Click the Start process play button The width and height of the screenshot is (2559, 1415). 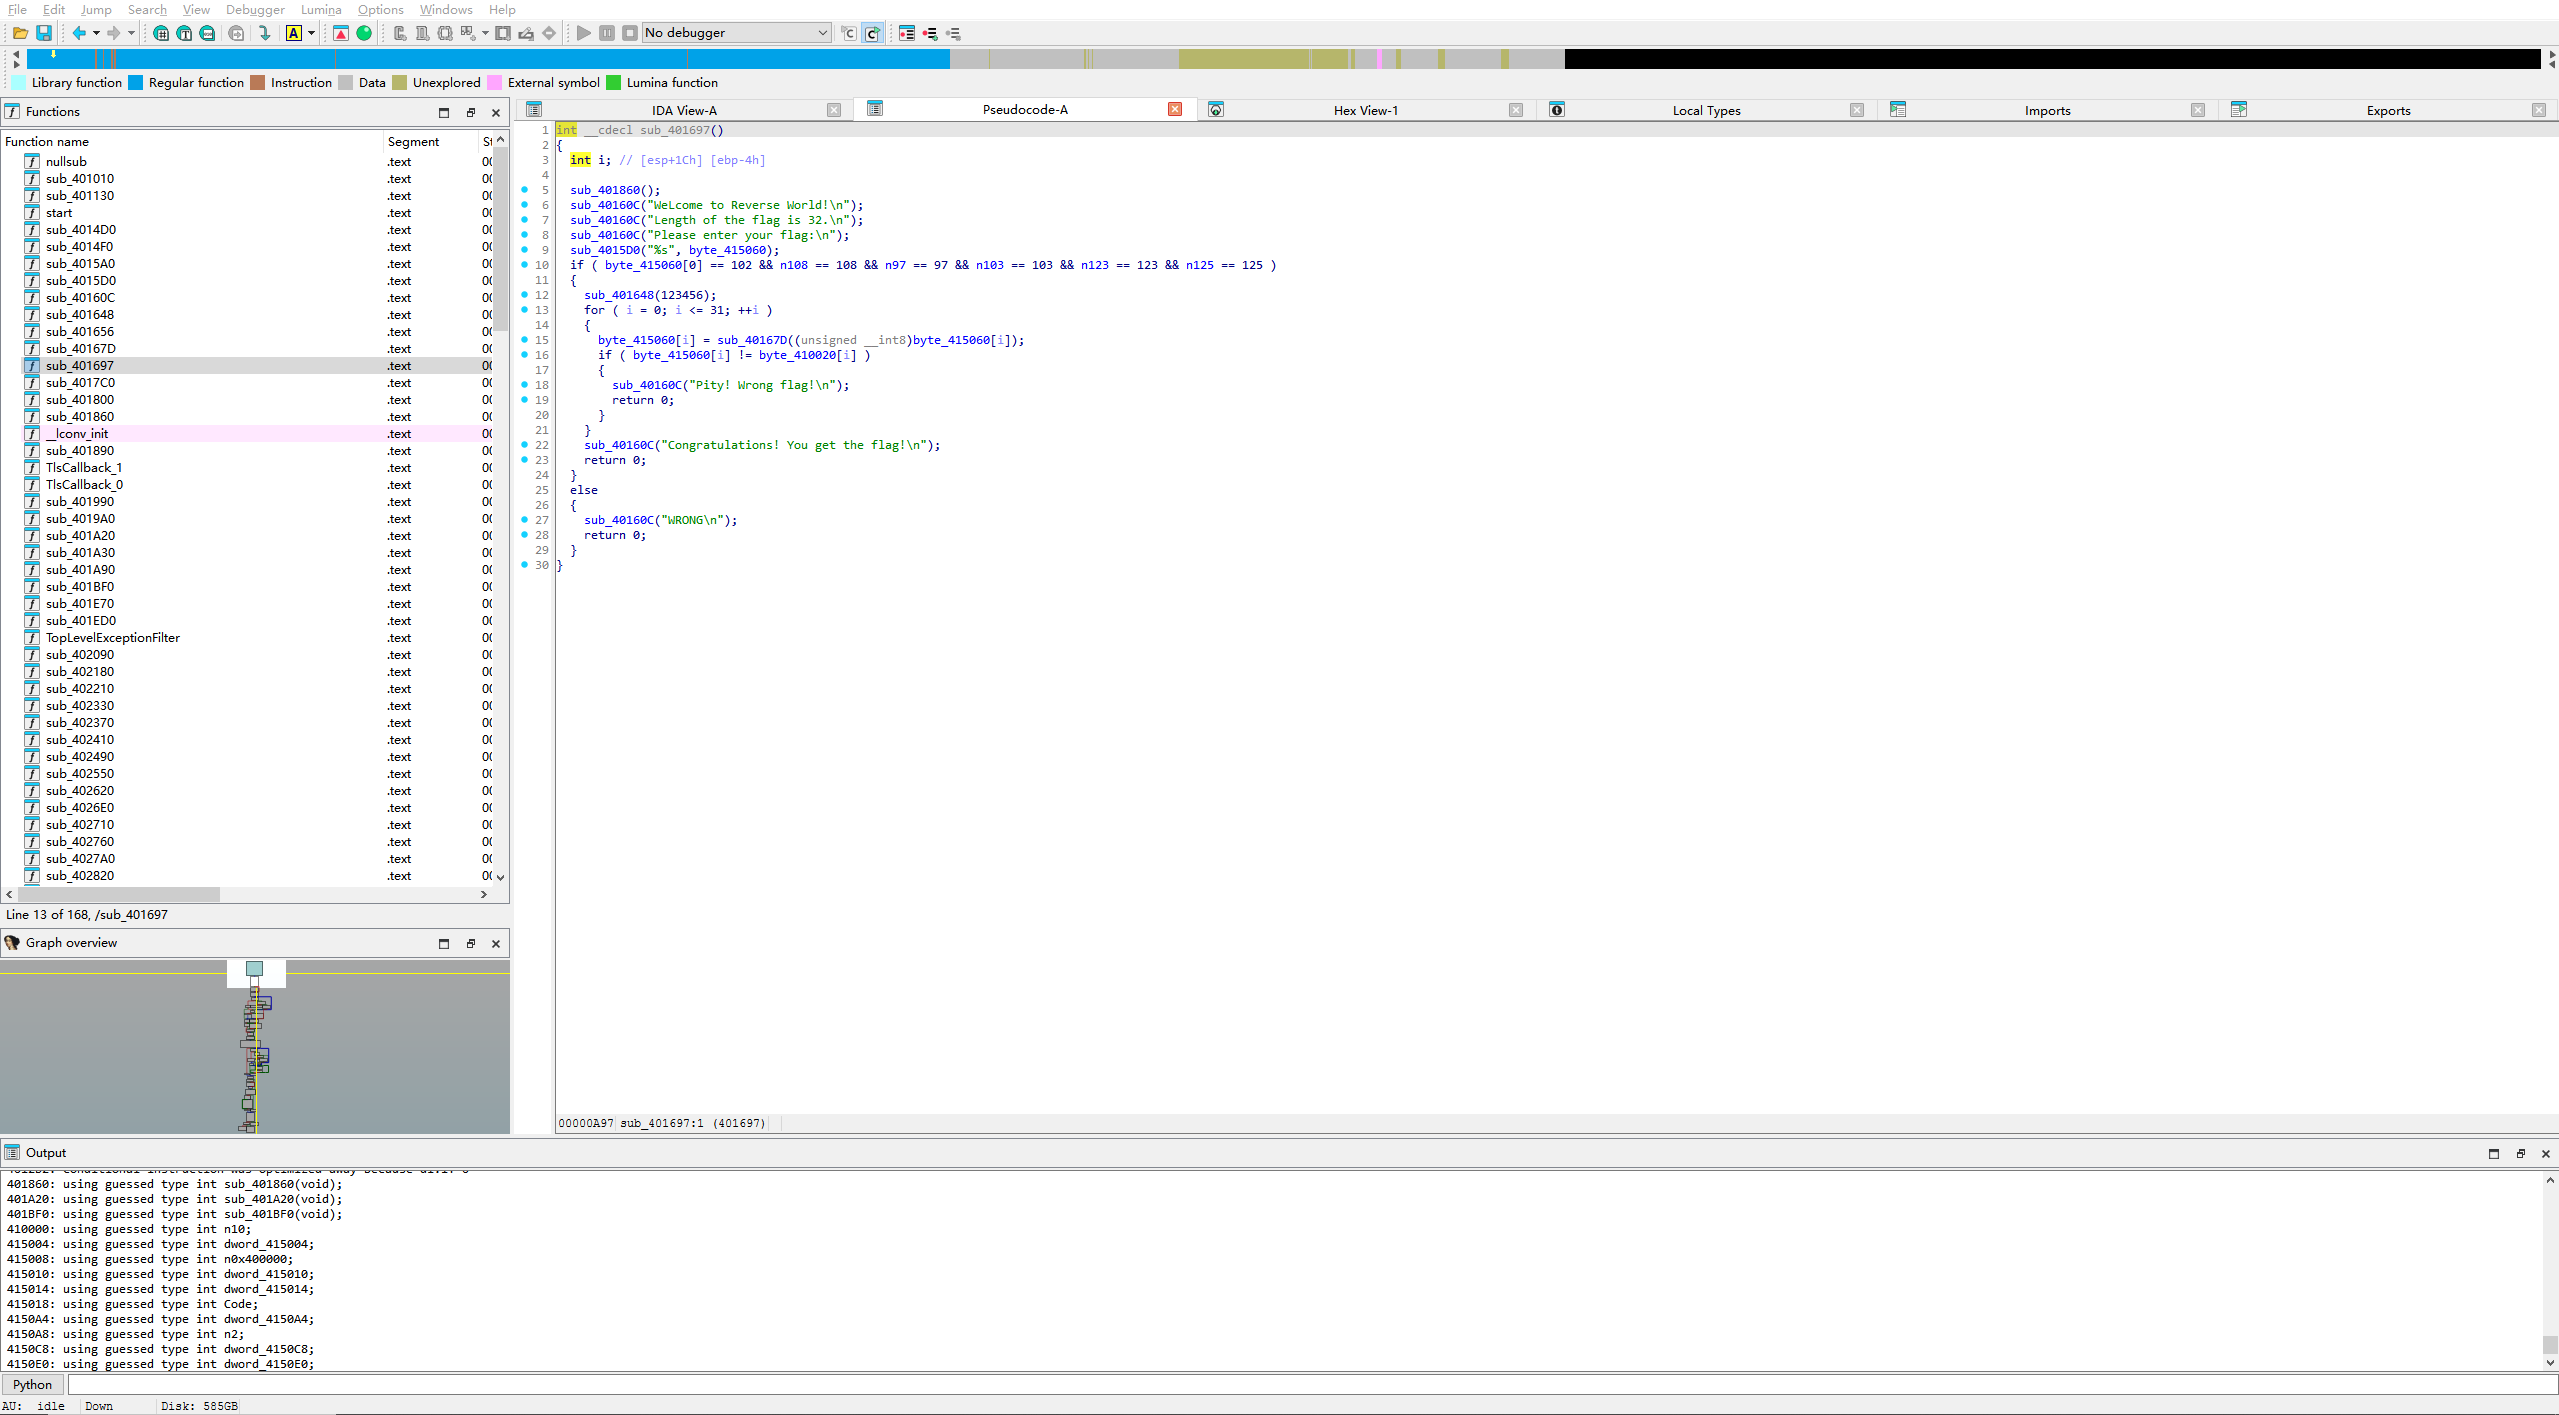[584, 33]
